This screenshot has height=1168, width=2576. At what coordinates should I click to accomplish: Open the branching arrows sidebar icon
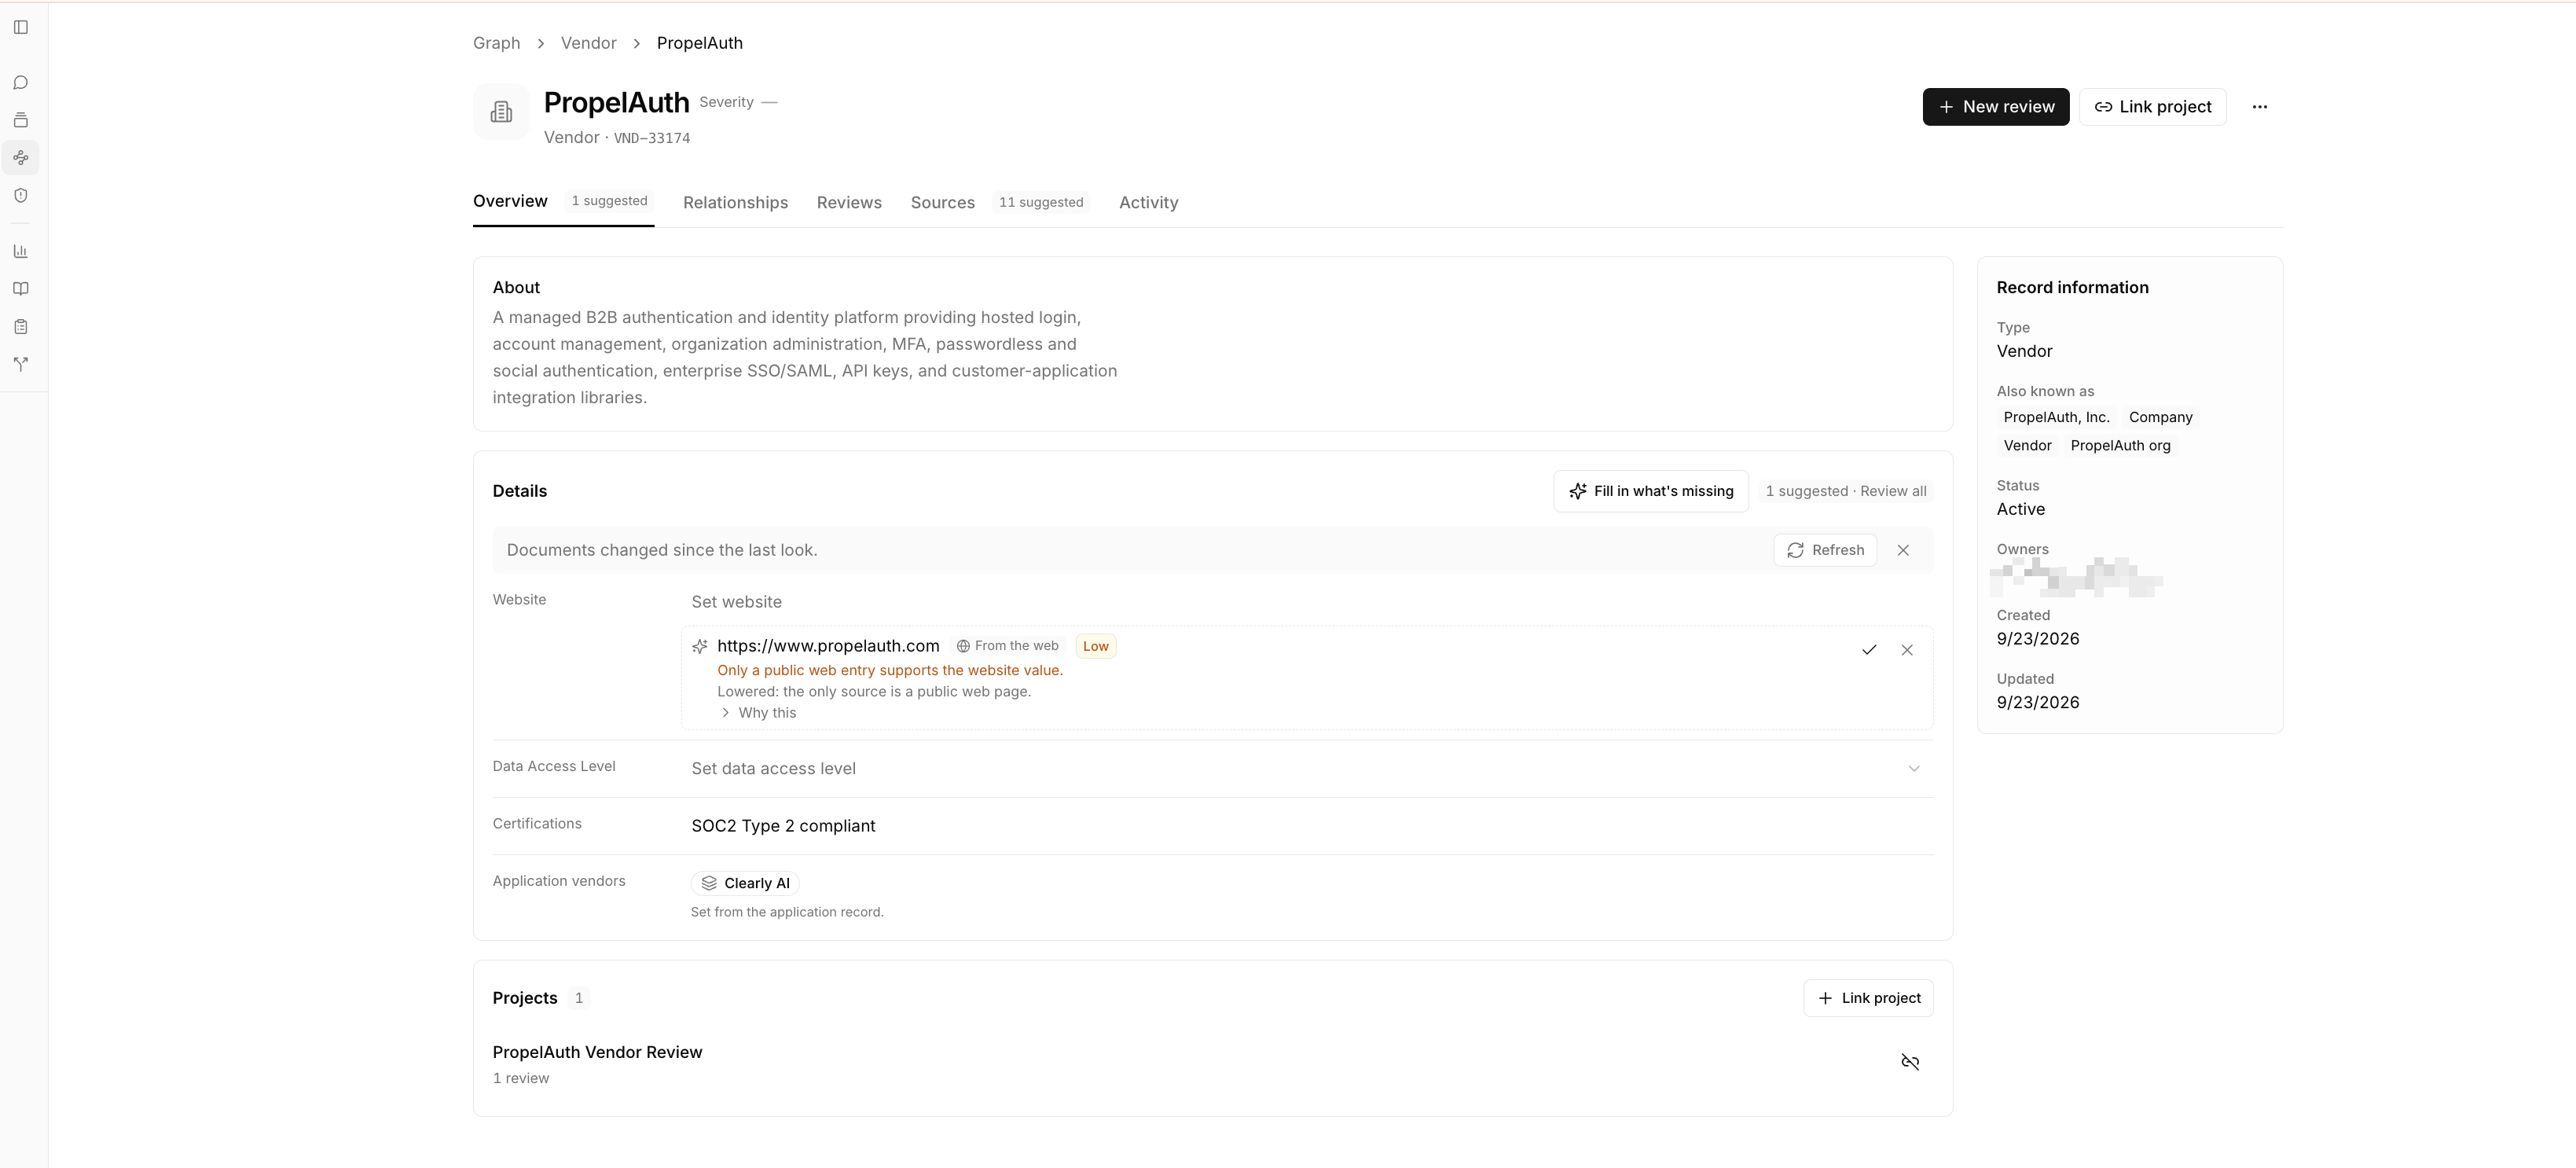(21, 364)
